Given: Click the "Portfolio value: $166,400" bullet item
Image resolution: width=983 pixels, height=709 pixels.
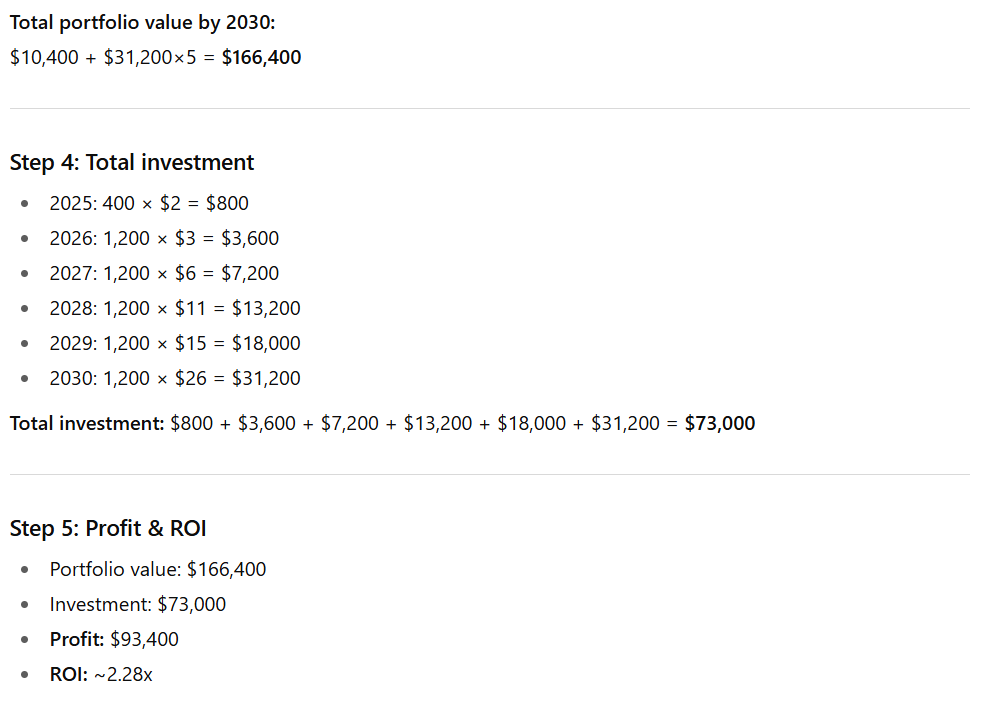Looking at the screenshot, I should point(158,569).
